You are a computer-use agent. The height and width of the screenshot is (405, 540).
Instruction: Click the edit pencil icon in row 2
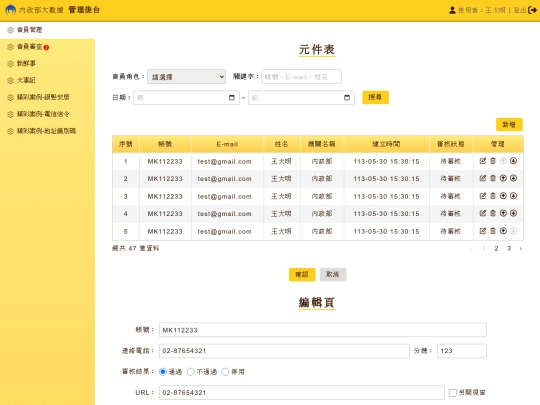483,178
